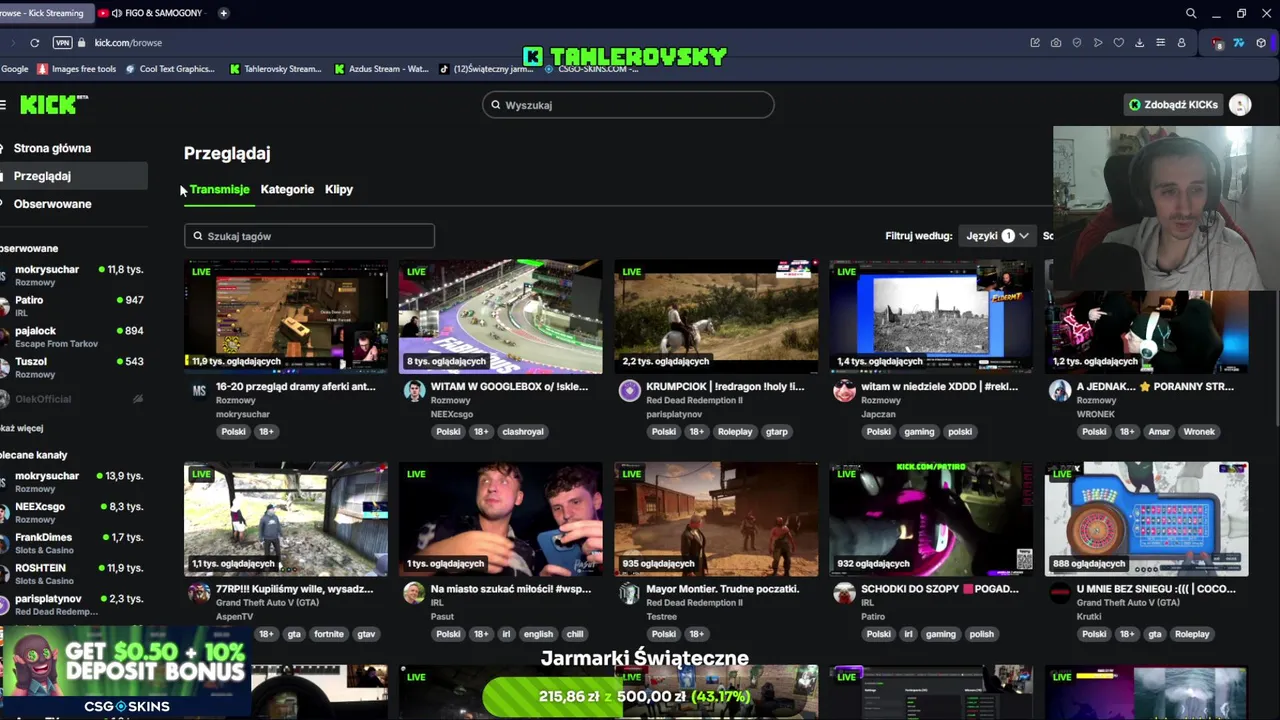The width and height of the screenshot is (1280, 720).
Task: Click the Zdobądź KICKs button
Action: pos(1173,105)
